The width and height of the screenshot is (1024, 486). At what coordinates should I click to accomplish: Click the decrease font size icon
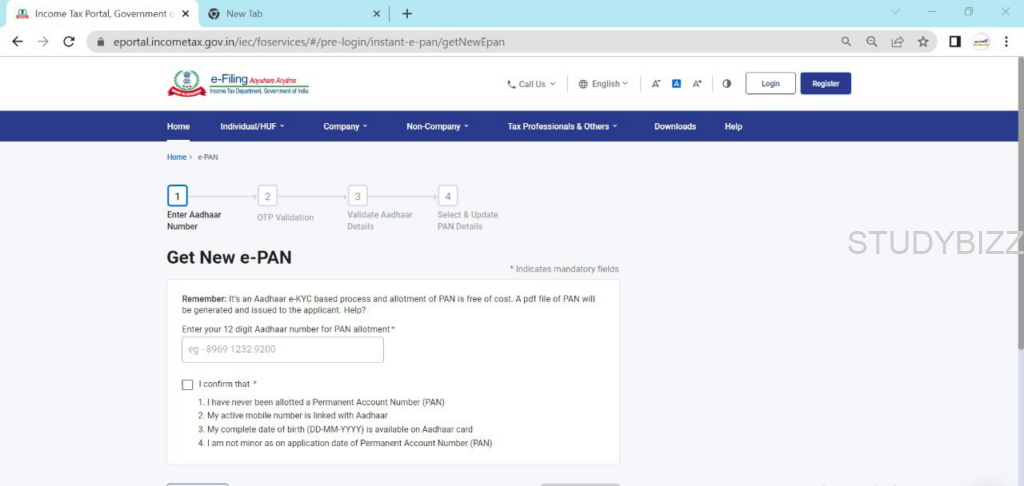tap(656, 84)
